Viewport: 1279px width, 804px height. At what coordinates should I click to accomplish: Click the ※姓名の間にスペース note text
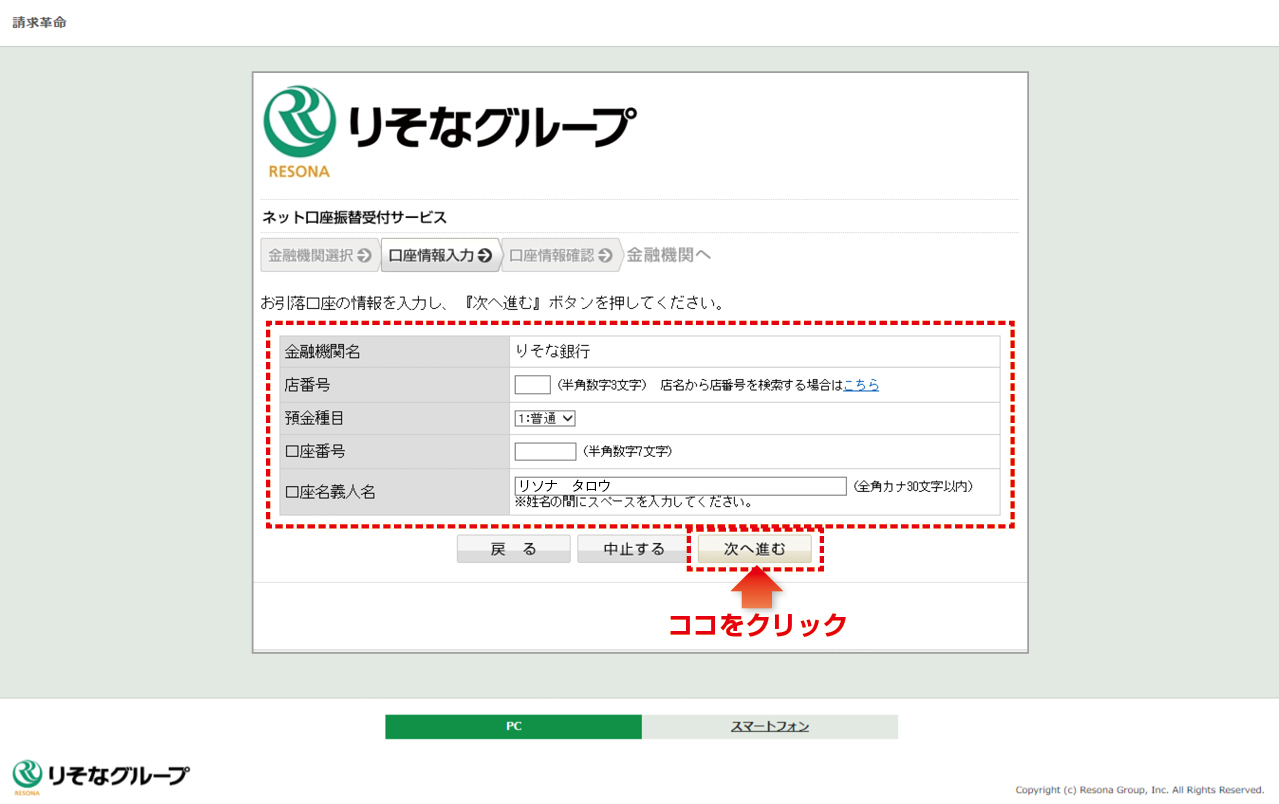click(634, 501)
